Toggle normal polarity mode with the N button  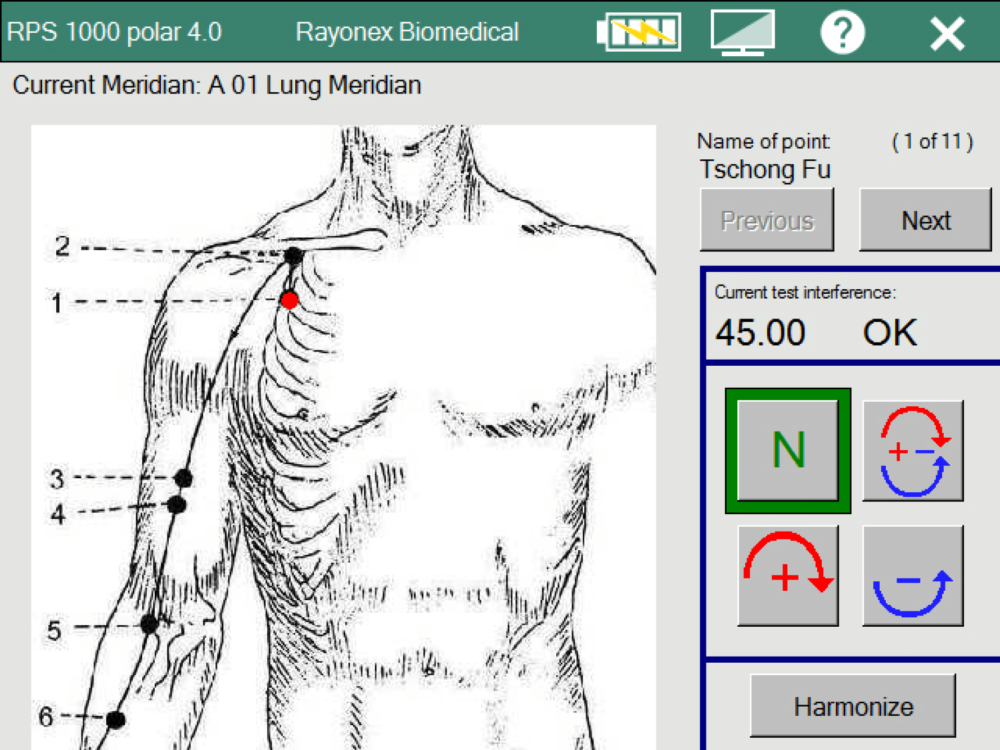(x=787, y=448)
